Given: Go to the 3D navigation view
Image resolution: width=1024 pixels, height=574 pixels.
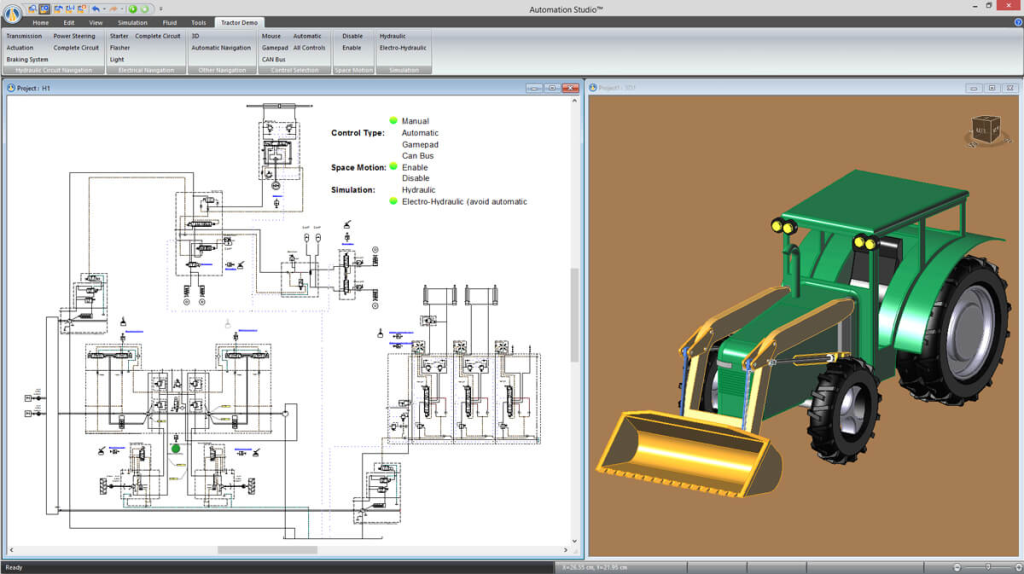Looking at the screenshot, I should pyautogui.click(x=195, y=36).
